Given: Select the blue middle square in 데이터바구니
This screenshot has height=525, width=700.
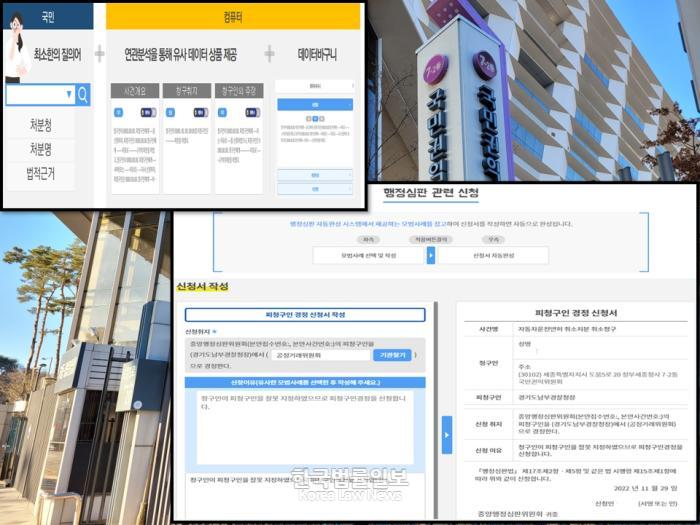Looking at the screenshot, I should point(315,119).
